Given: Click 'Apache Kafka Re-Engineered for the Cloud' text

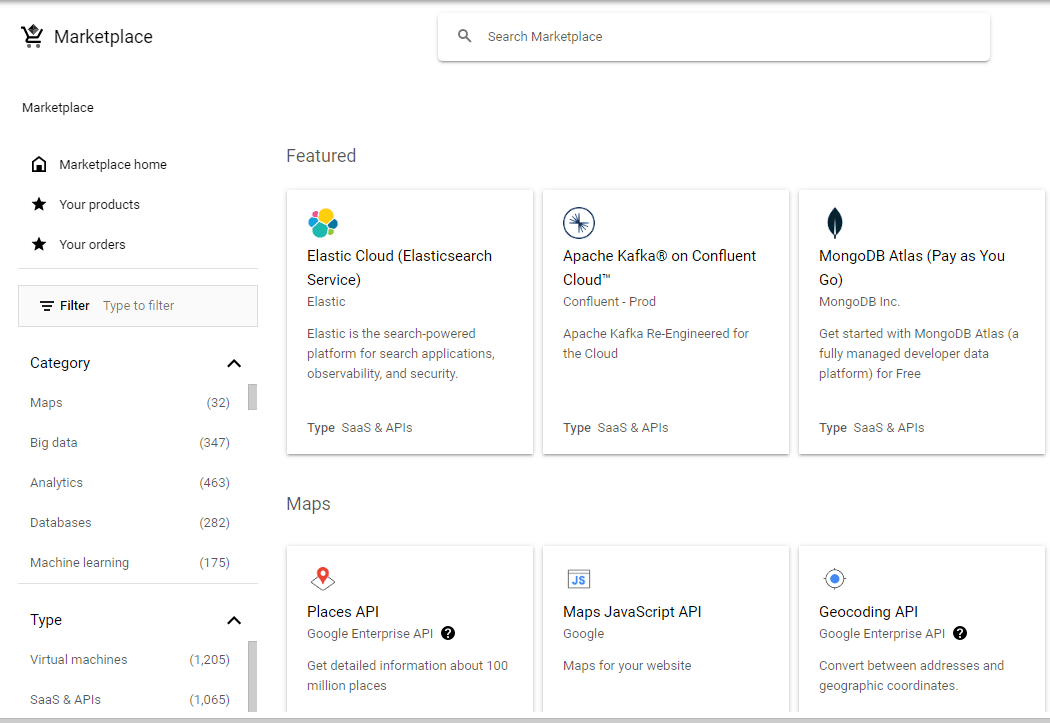Looking at the screenshot, I should 656,343.
